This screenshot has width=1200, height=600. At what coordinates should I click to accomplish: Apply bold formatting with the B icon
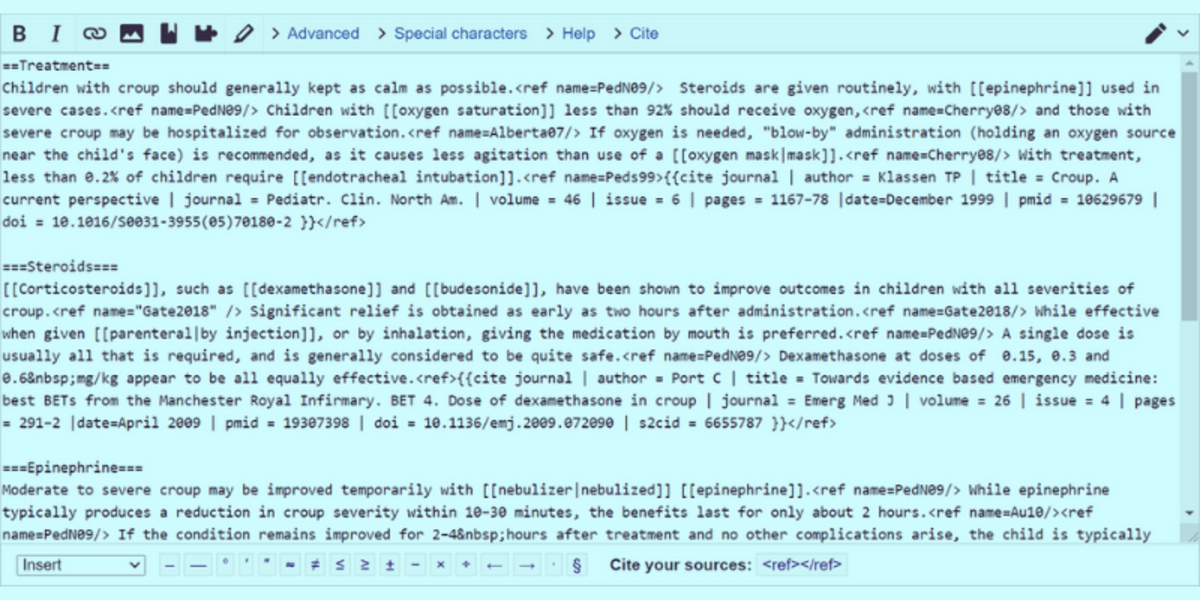(20, 34)
